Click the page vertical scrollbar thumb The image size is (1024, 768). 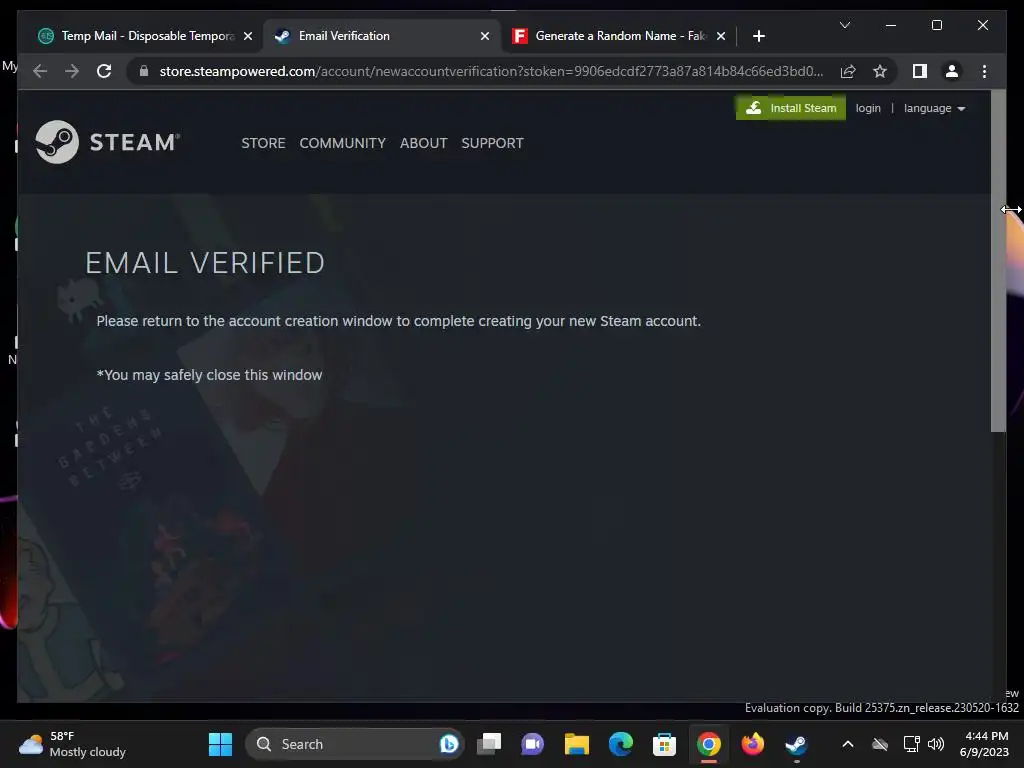(x=998, y=261)
